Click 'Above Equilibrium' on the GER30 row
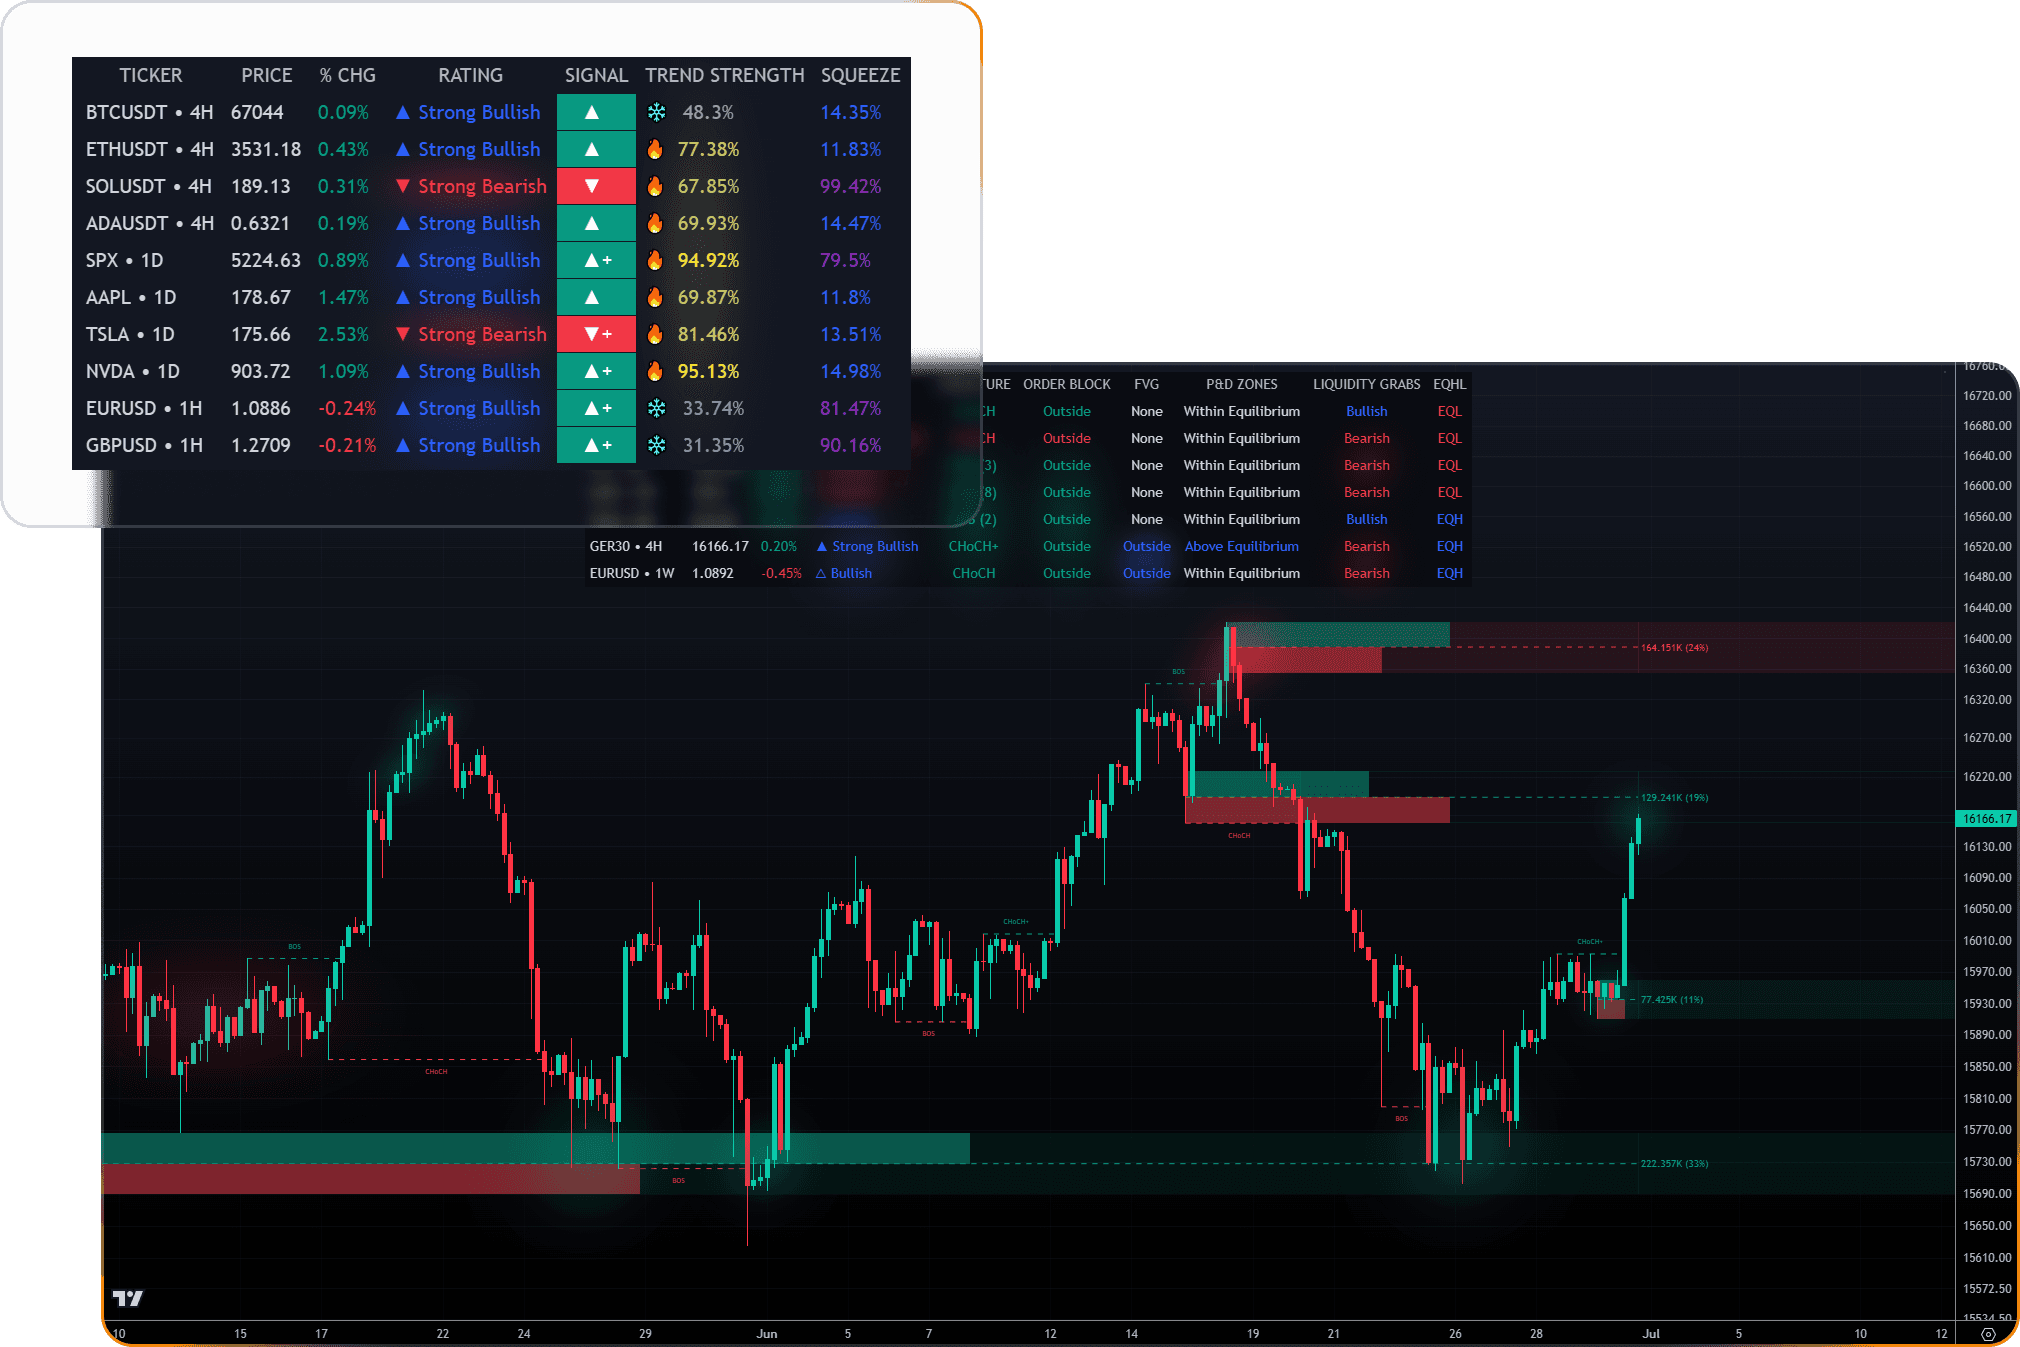2020x1347 pixels. click(1241, 546)
